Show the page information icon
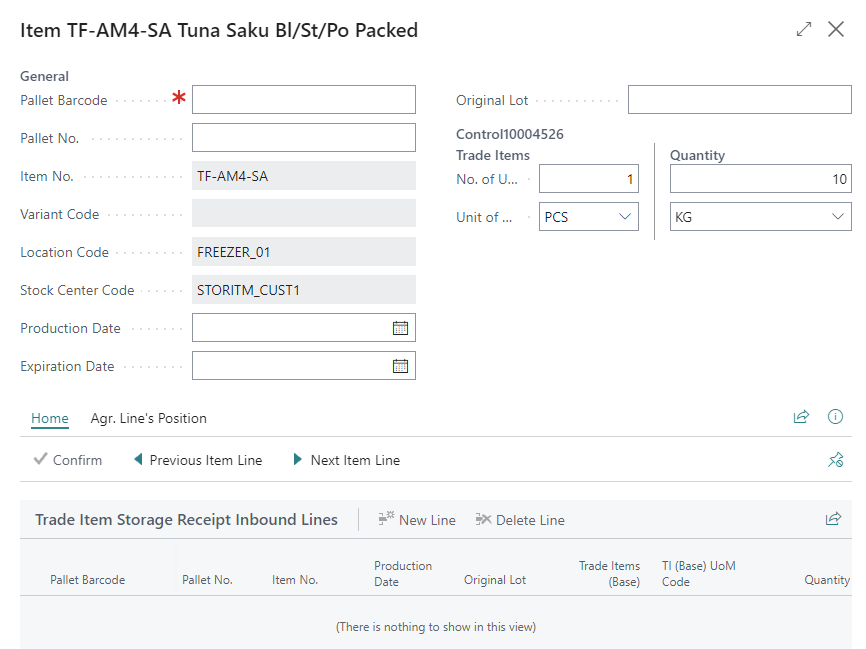This screenshot has width=866, height=649. coord(836,417)
